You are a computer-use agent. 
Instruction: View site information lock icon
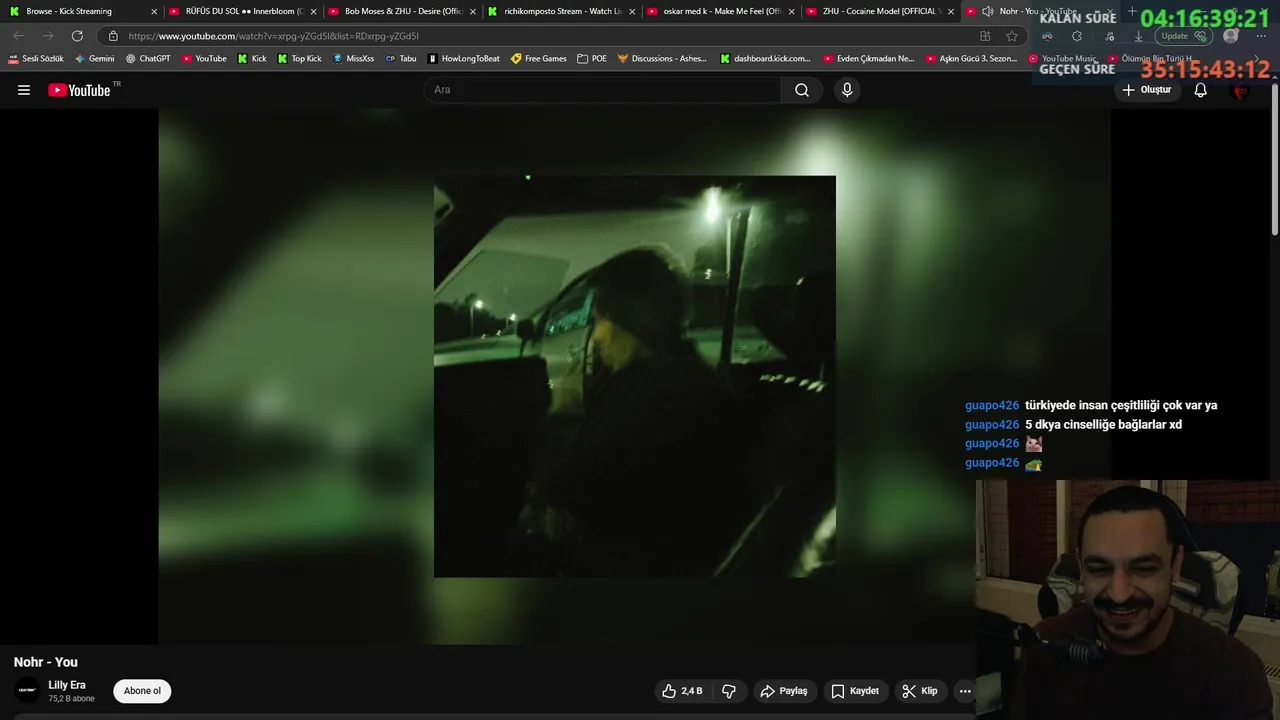(x=113, y=36)
